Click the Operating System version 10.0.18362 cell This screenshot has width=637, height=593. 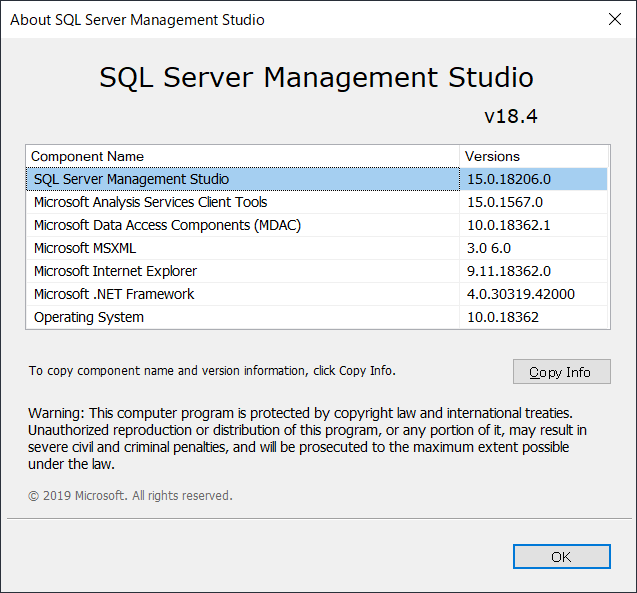click(x=503, y=317)
